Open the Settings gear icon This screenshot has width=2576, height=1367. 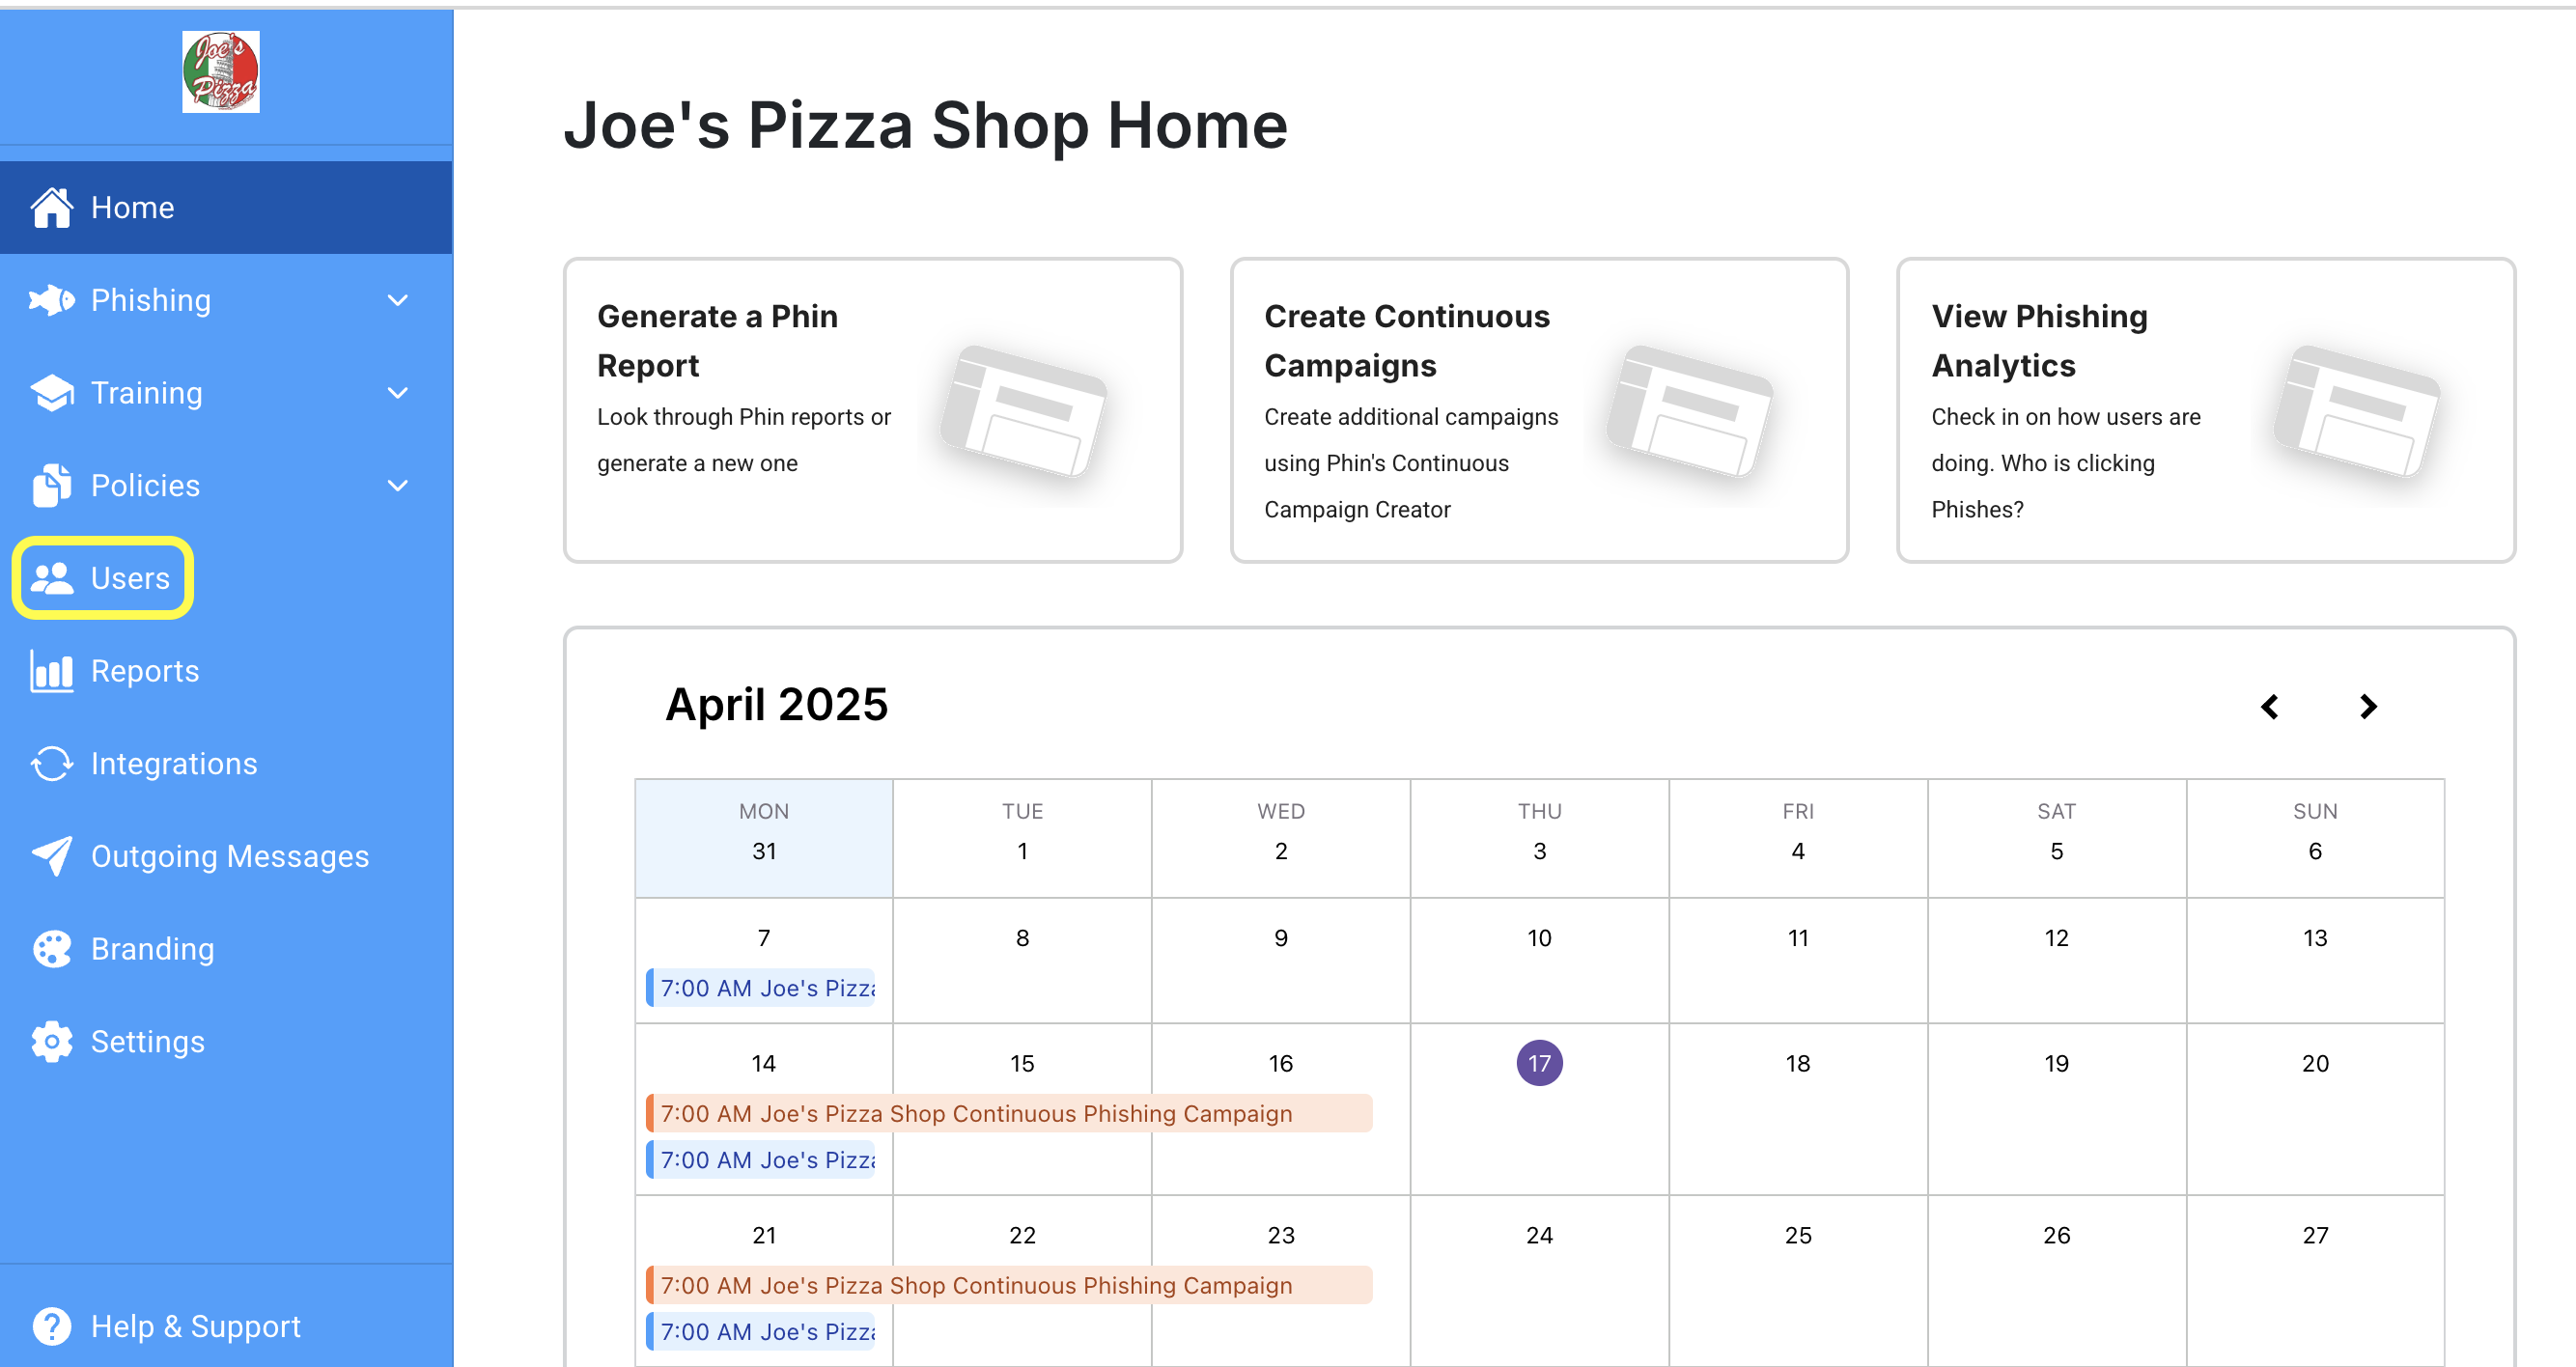52,1042
